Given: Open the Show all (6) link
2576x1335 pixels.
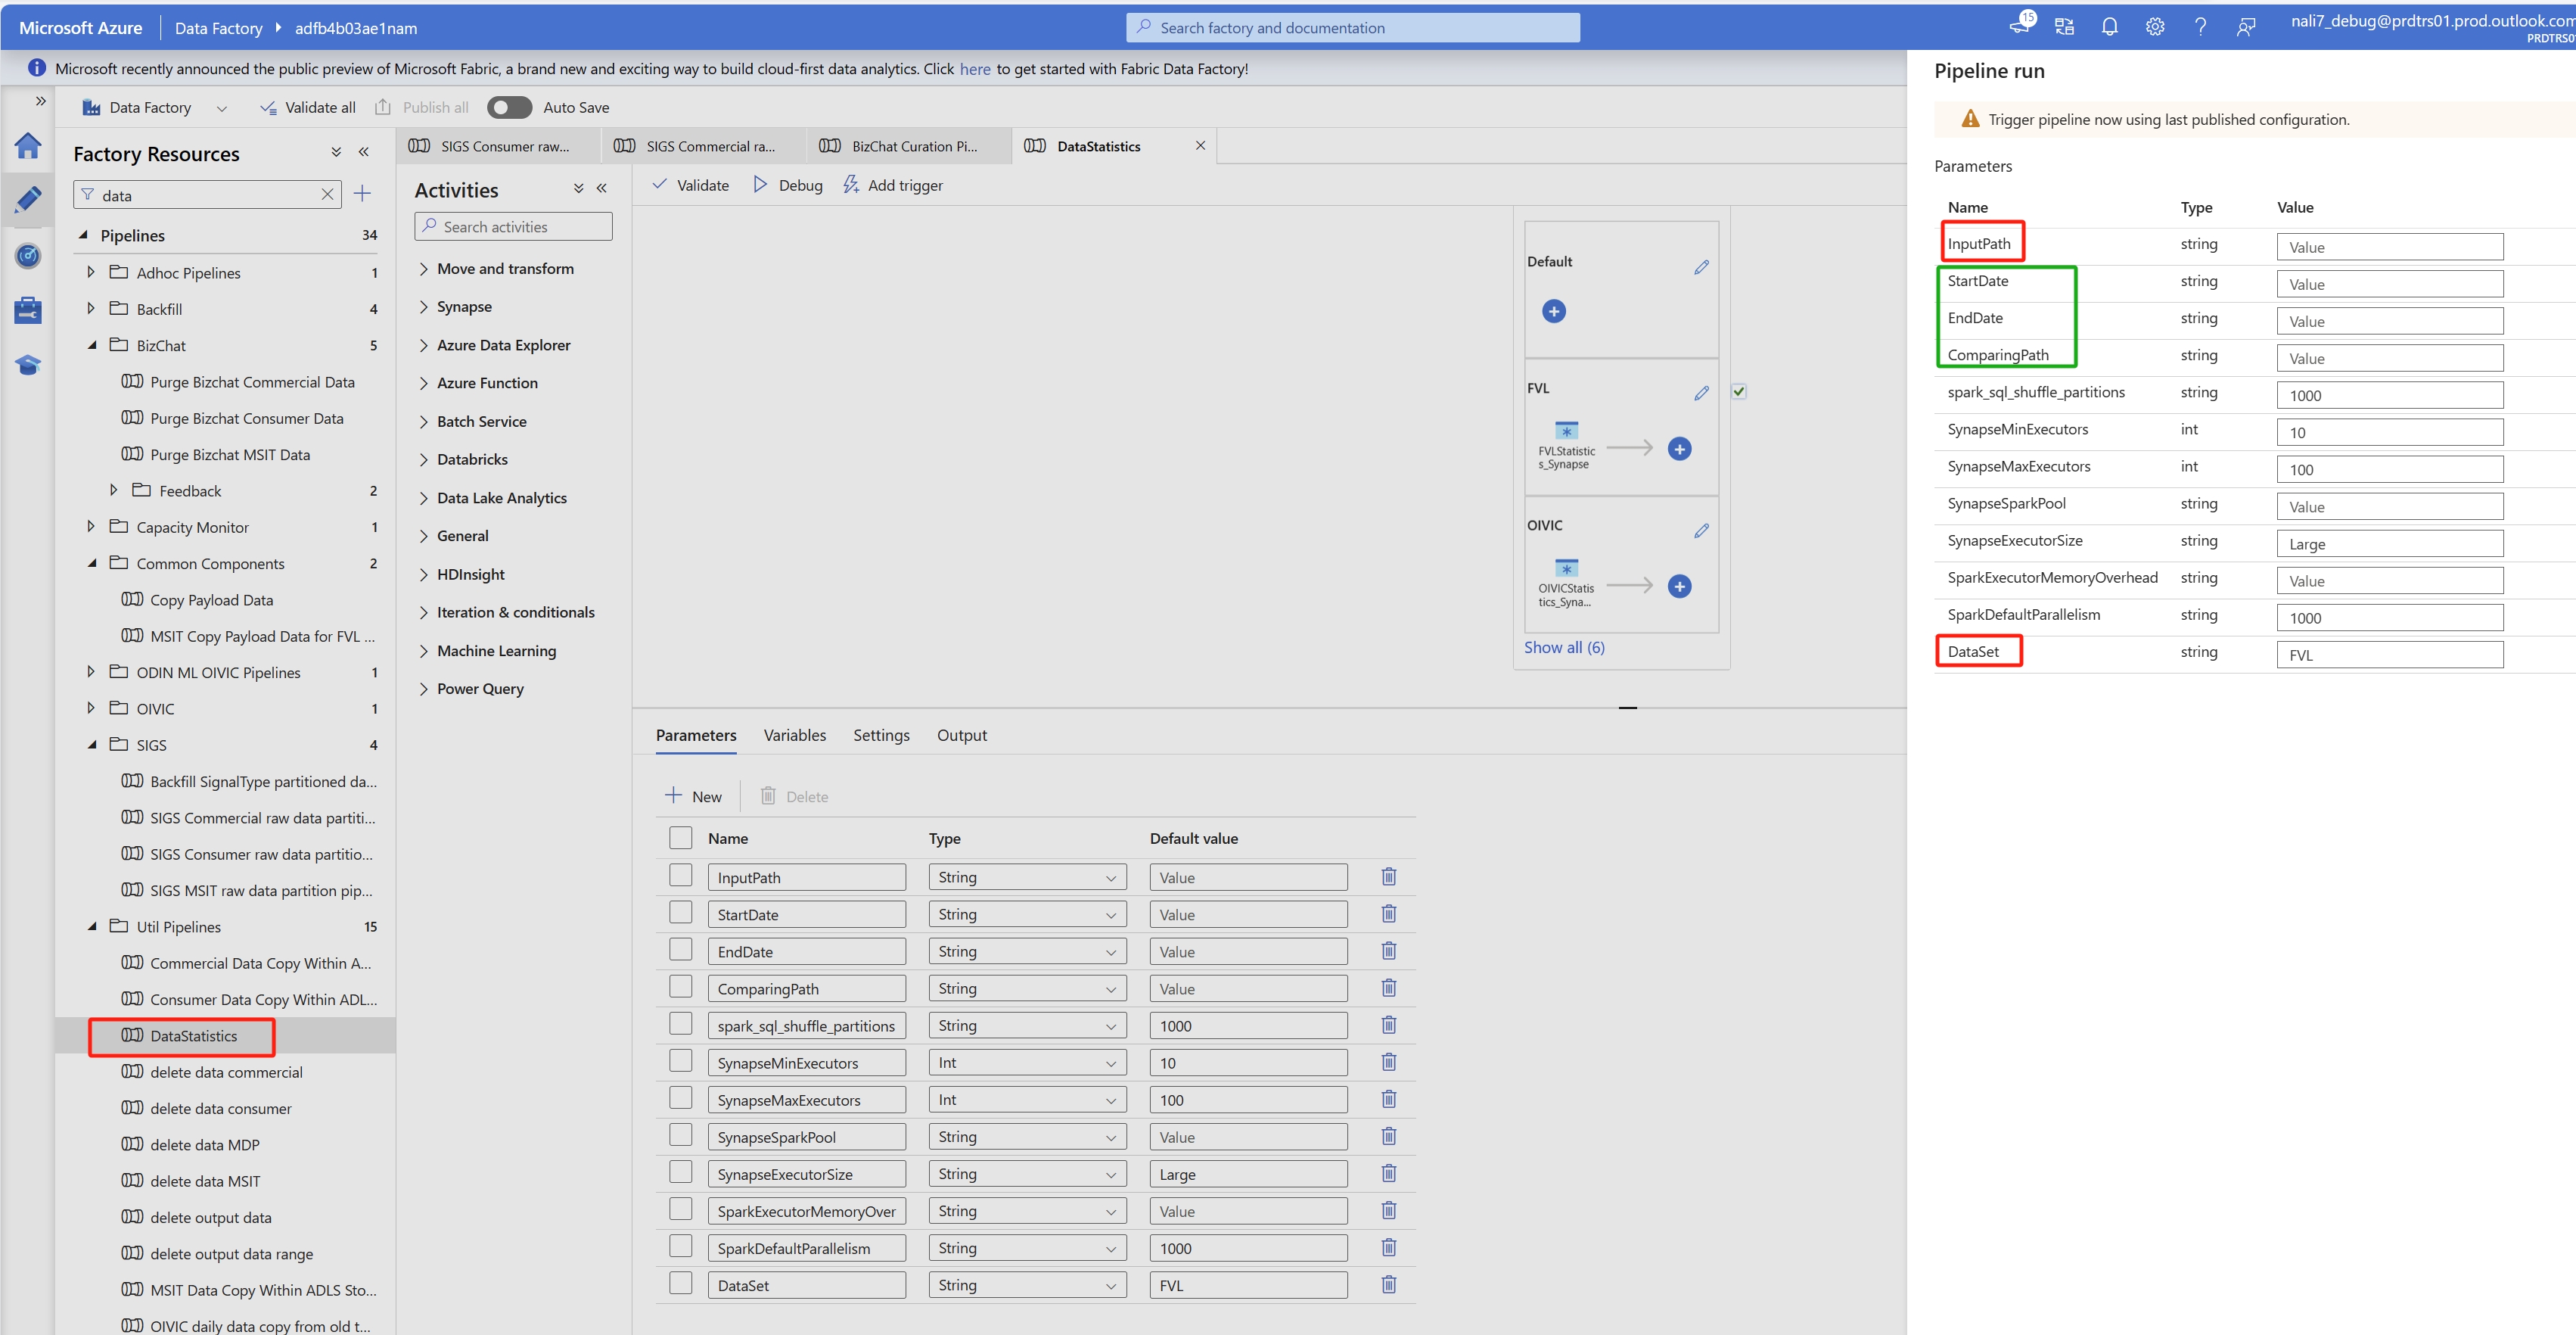Looking at the screenshot, I should (1564, 647).
